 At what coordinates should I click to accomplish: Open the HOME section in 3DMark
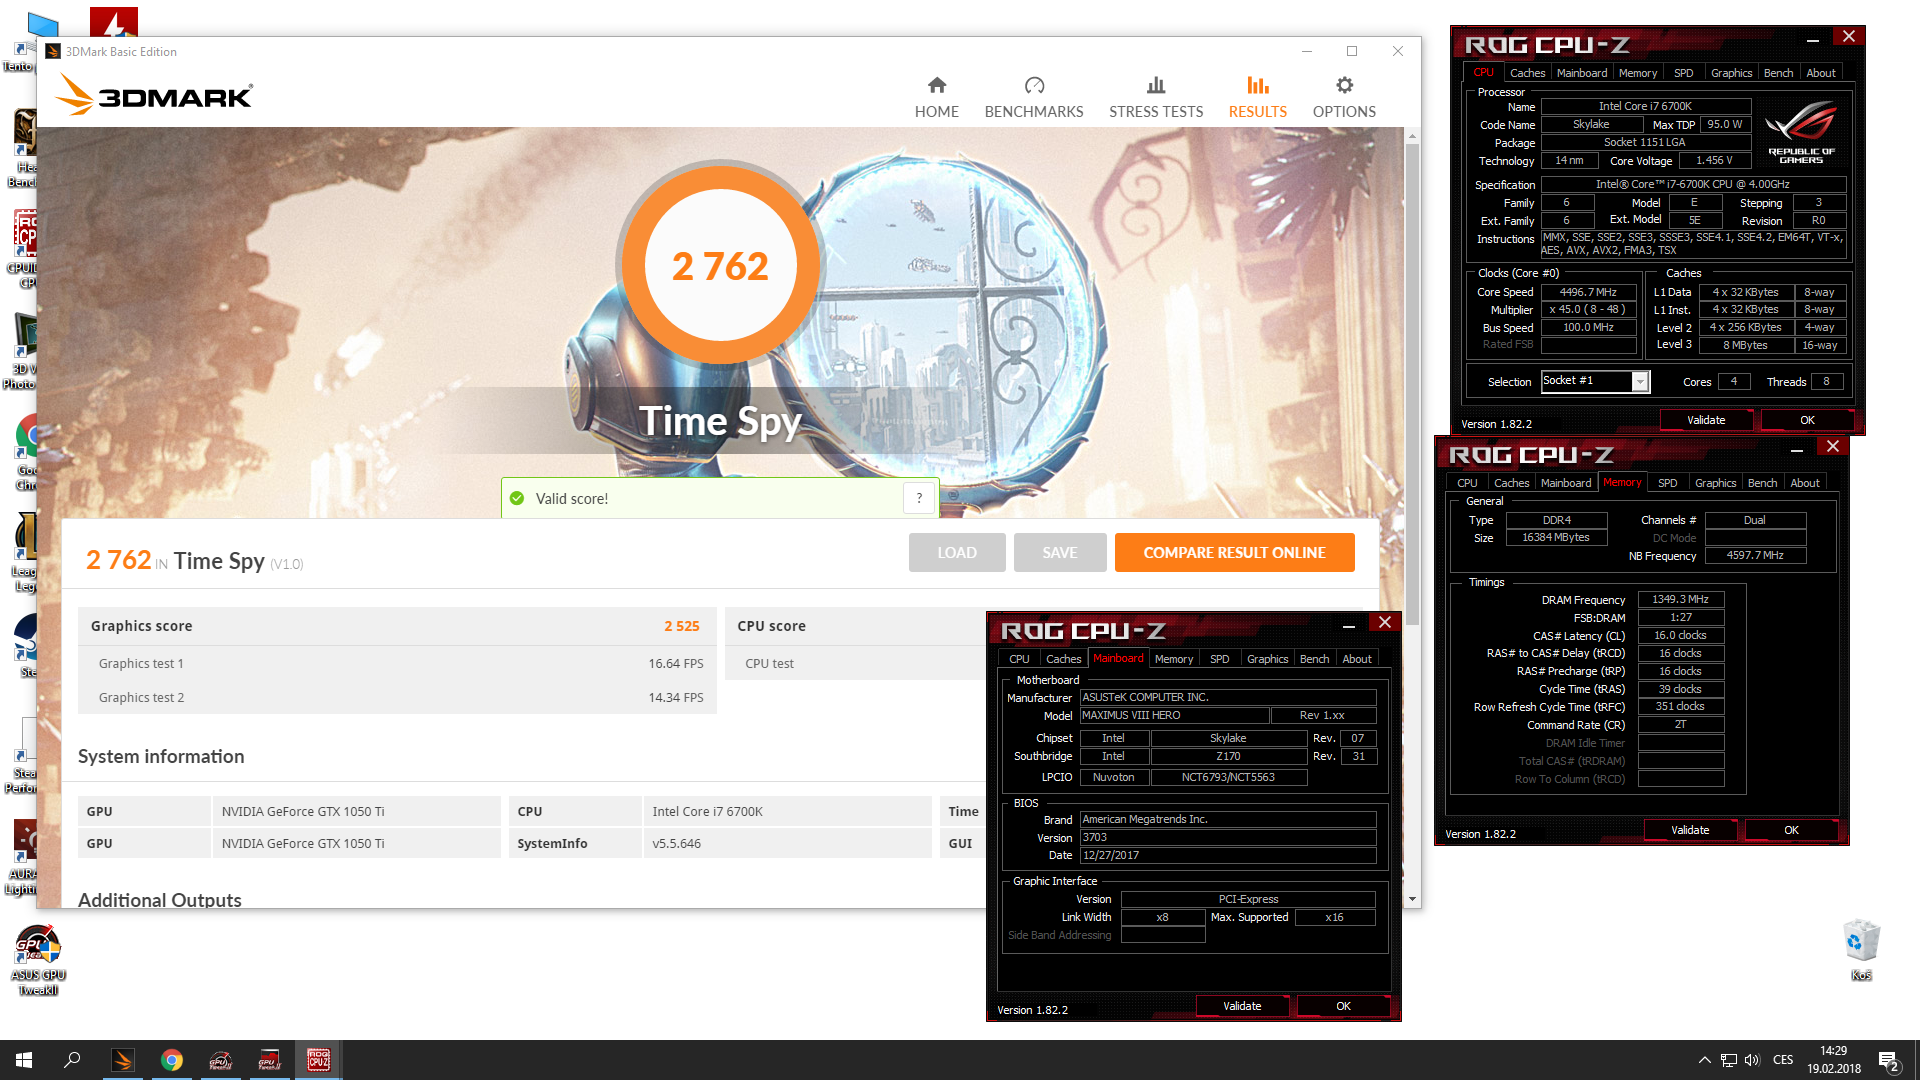[936, 97]
